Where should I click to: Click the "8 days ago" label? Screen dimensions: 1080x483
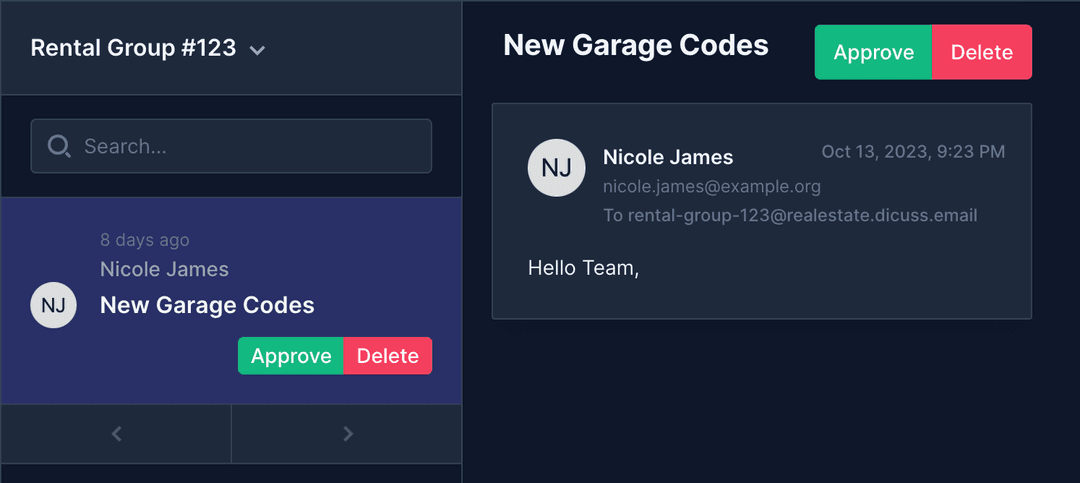145,240
